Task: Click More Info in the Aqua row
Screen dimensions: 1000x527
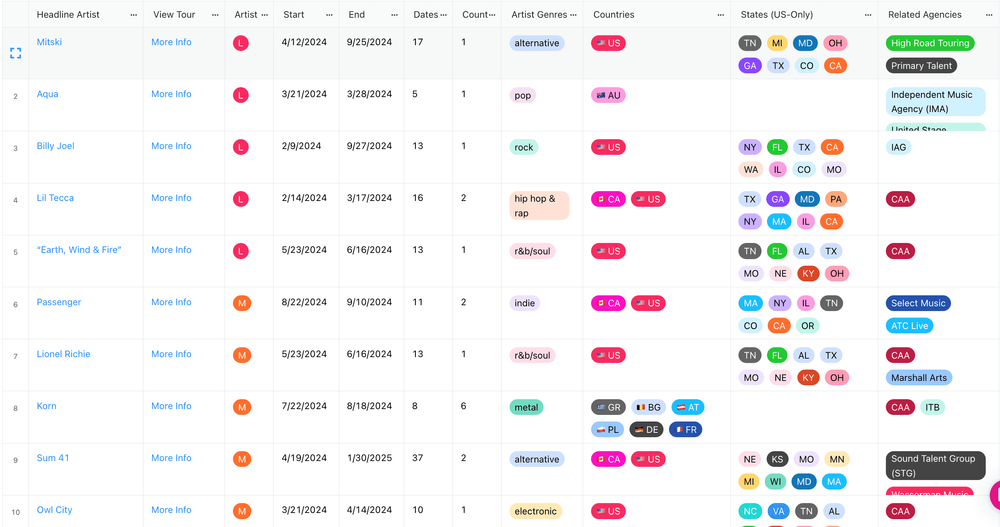Action: [171, 94]
